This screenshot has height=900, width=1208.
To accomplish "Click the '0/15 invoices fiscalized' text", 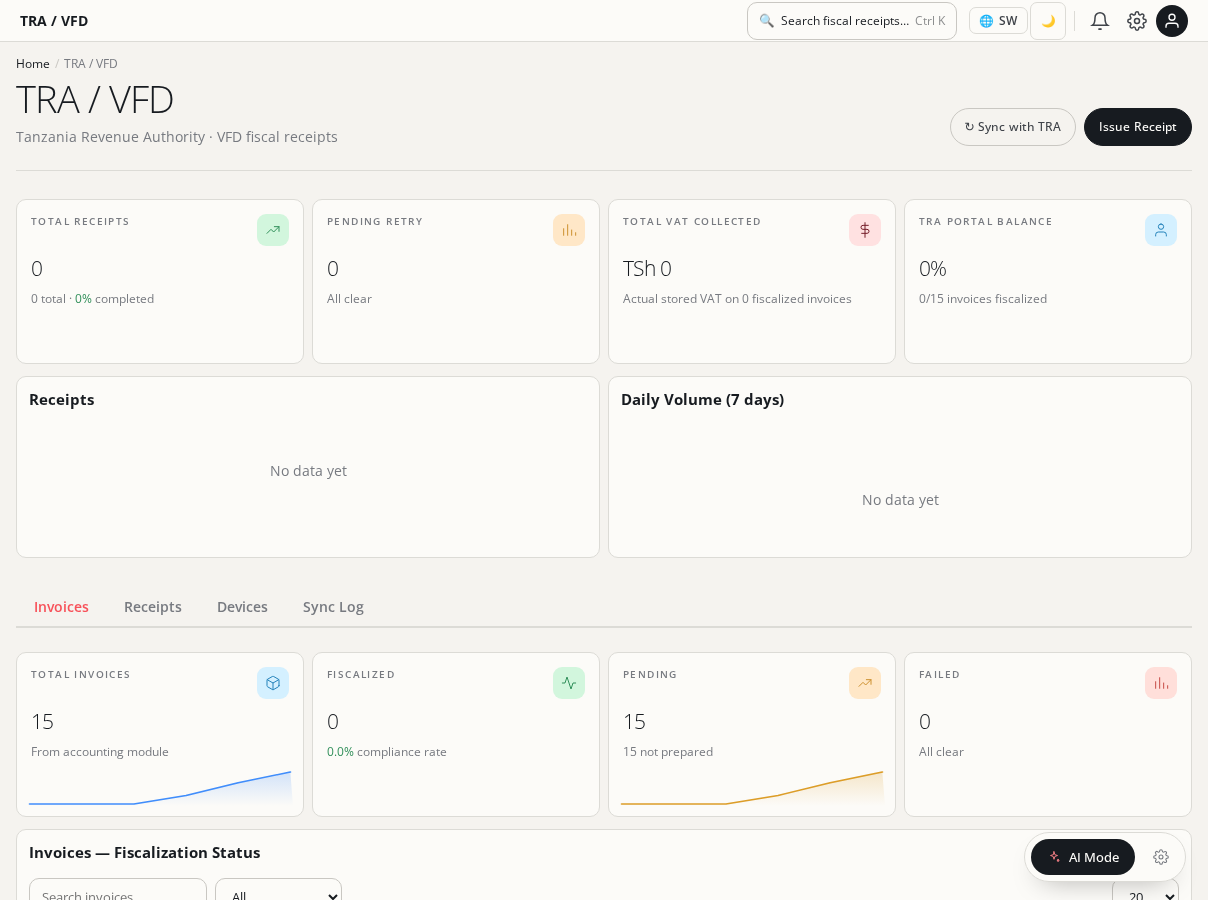I will [983, 299].
